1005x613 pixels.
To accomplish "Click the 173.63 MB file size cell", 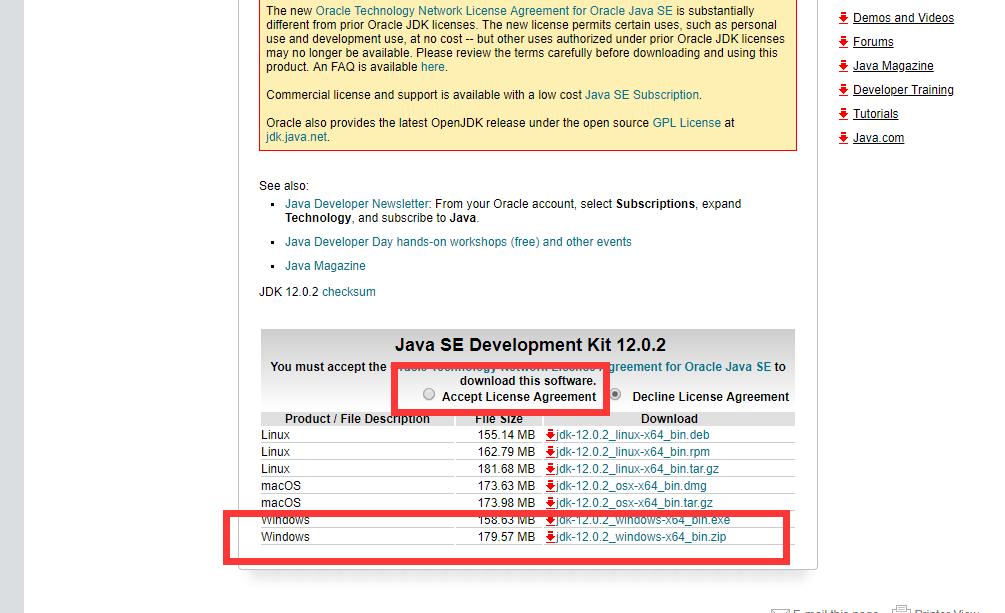I will 506,486.
